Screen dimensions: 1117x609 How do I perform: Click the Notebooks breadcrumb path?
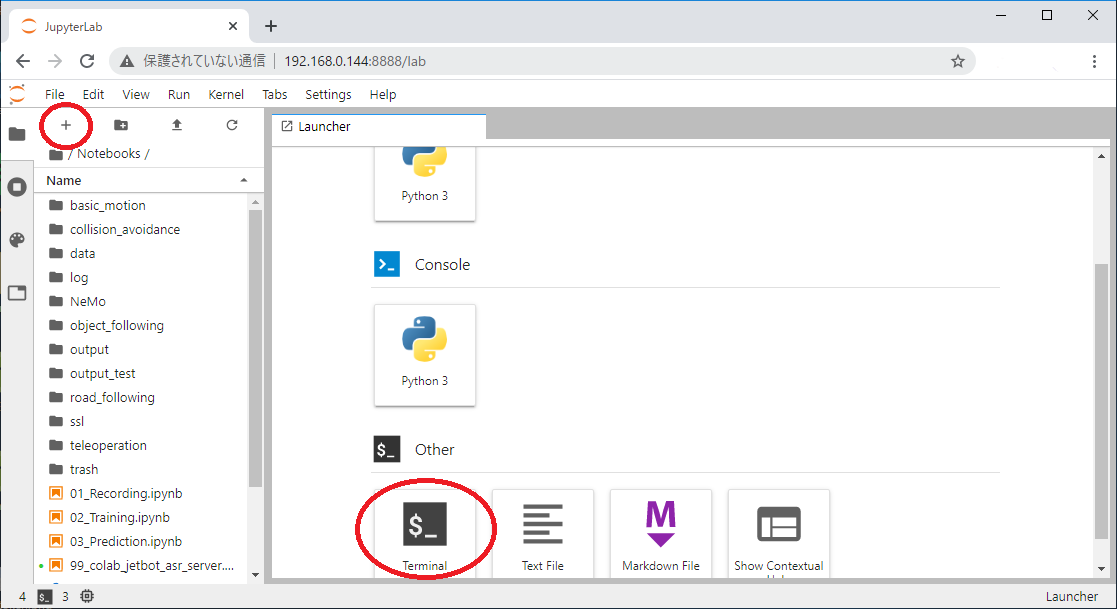[x=109, y=154]
